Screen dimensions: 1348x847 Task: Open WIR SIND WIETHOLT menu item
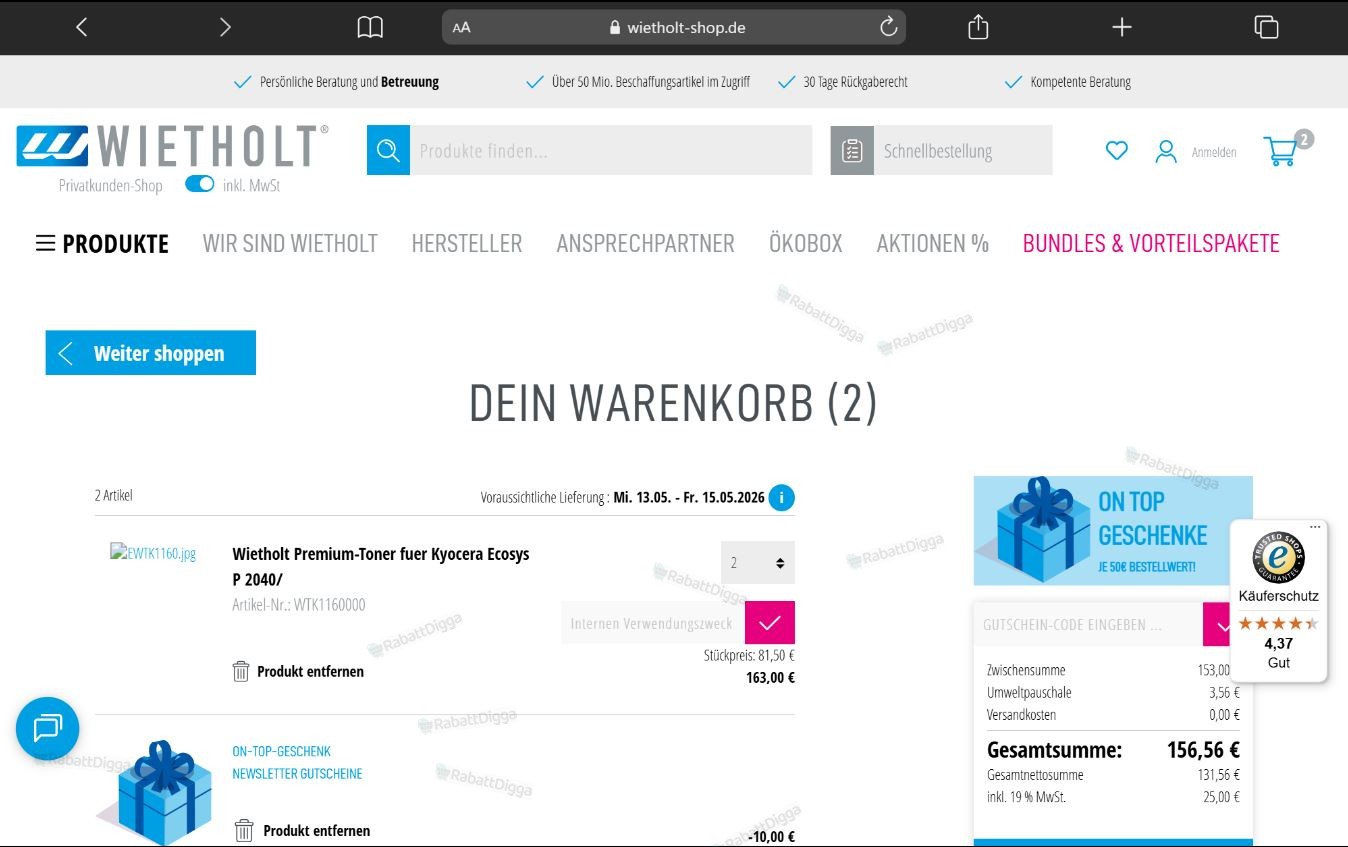[x=290, y=243]
